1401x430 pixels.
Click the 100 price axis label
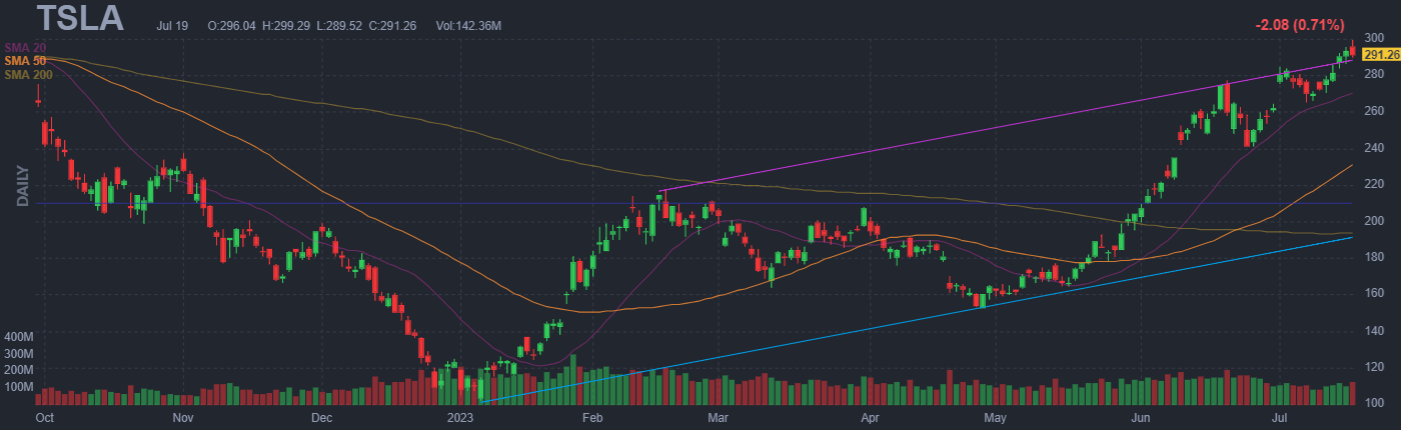(x=1372, y=403)
